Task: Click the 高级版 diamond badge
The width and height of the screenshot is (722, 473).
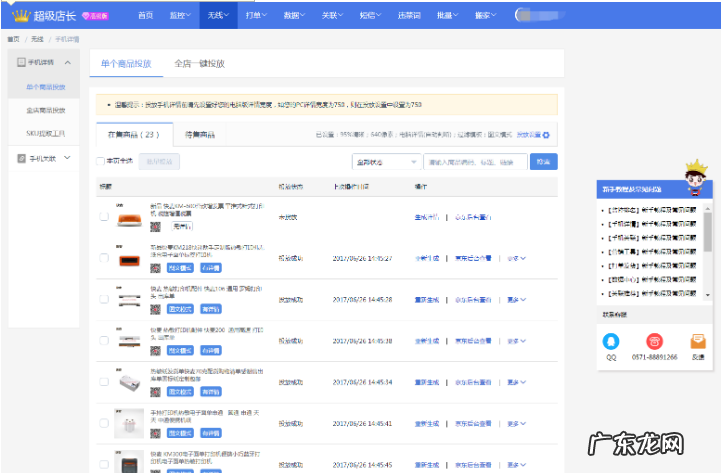Action: (x=95, y=16)
